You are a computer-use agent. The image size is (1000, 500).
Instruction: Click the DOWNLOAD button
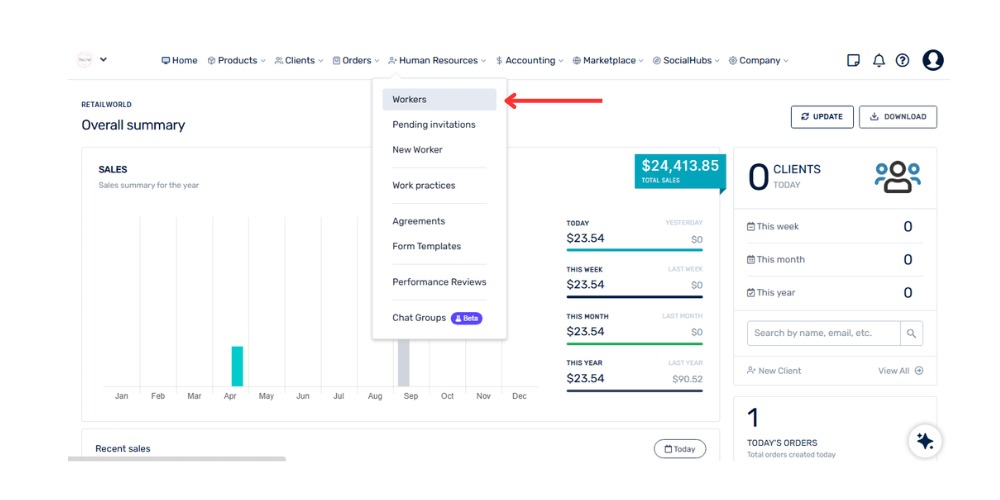(x=897, y=117)
